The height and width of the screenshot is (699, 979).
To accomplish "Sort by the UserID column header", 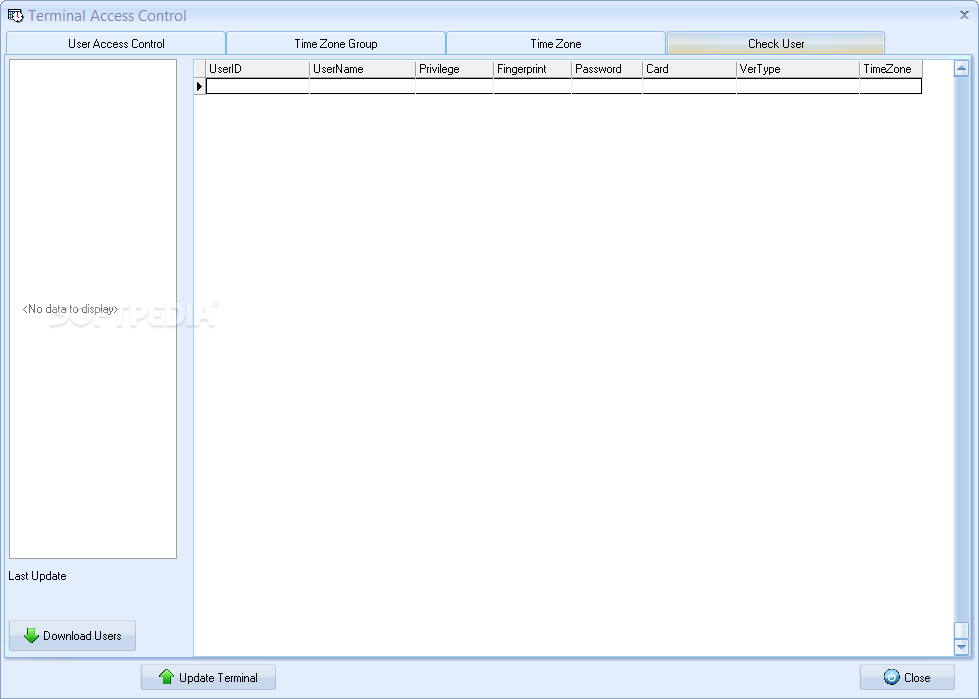I will coord(257,69).
